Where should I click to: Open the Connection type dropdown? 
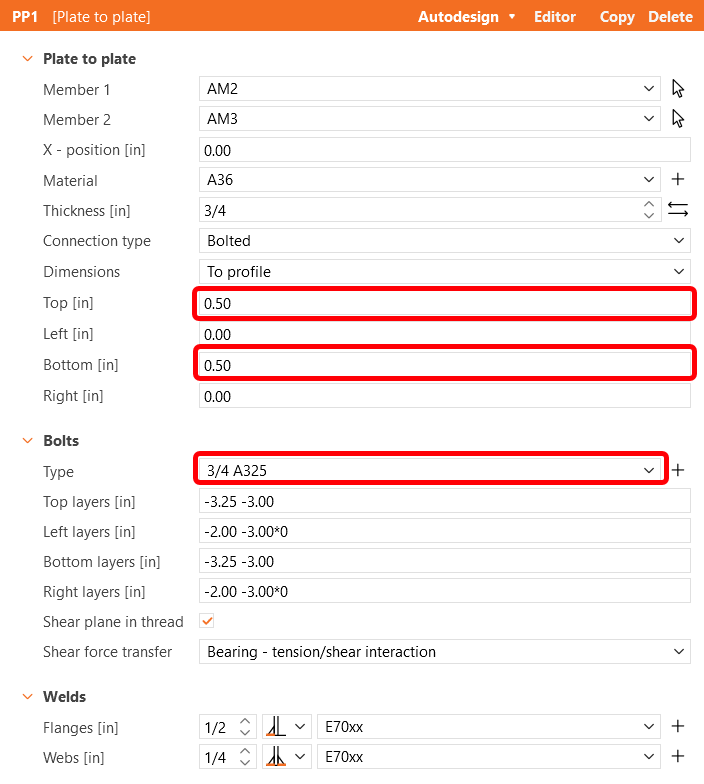444,241
